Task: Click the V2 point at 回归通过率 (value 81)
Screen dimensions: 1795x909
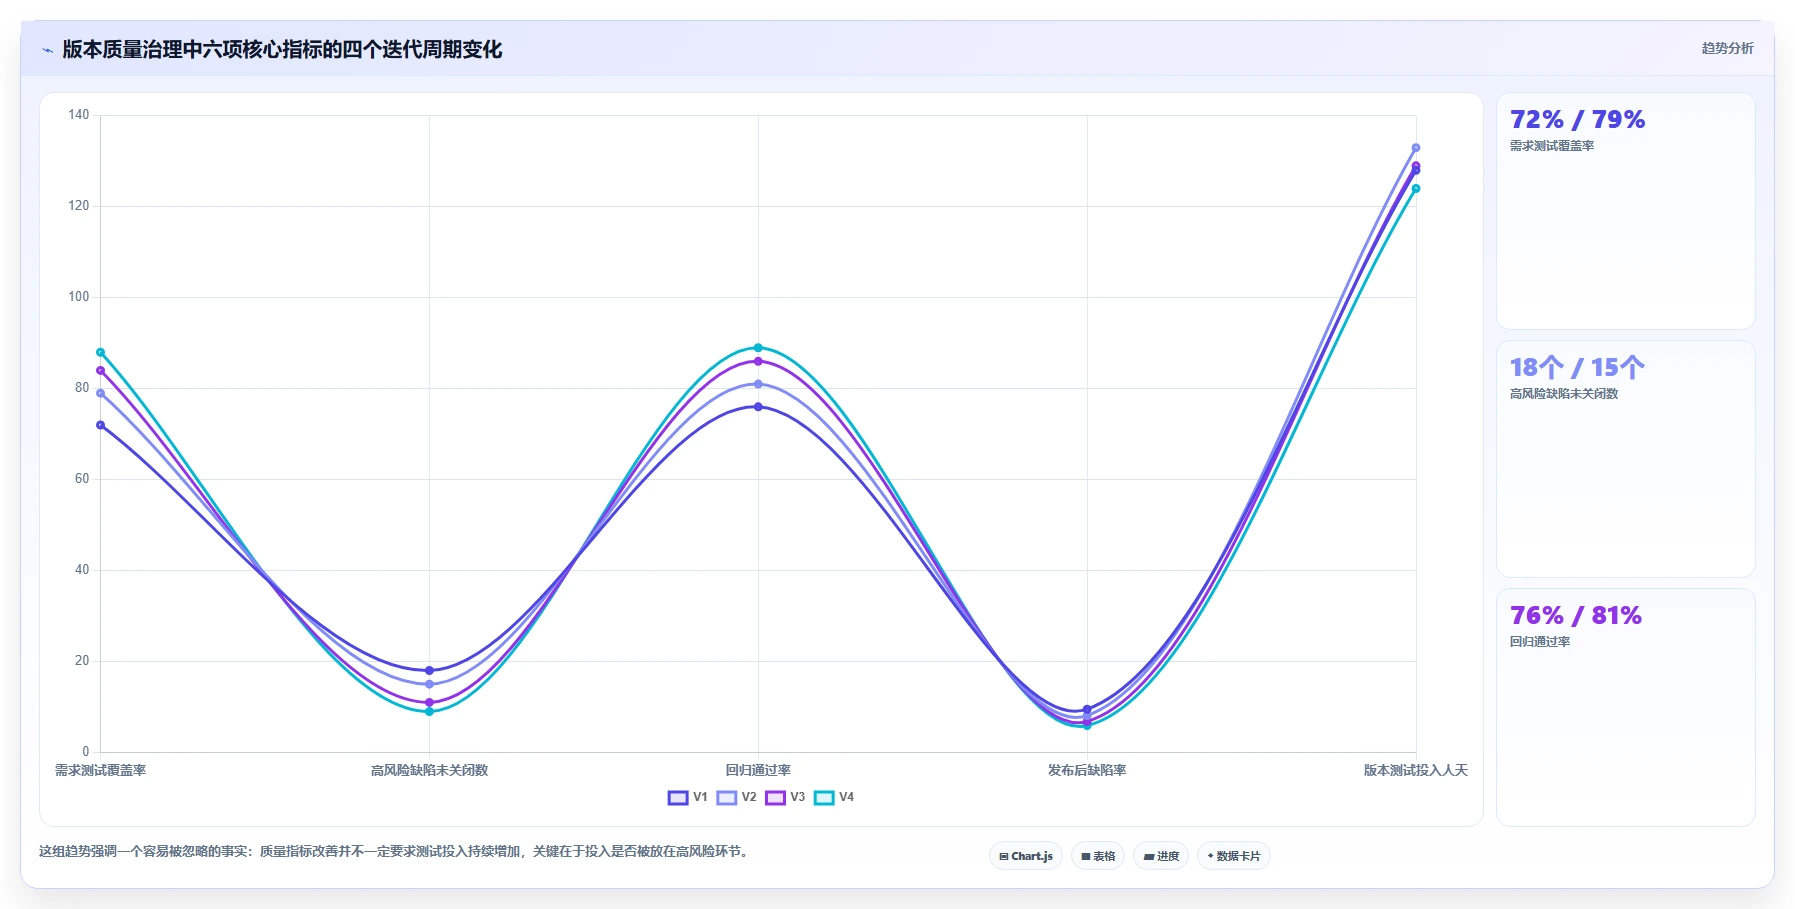Action: pyautogui.click(x=758, y=384)
